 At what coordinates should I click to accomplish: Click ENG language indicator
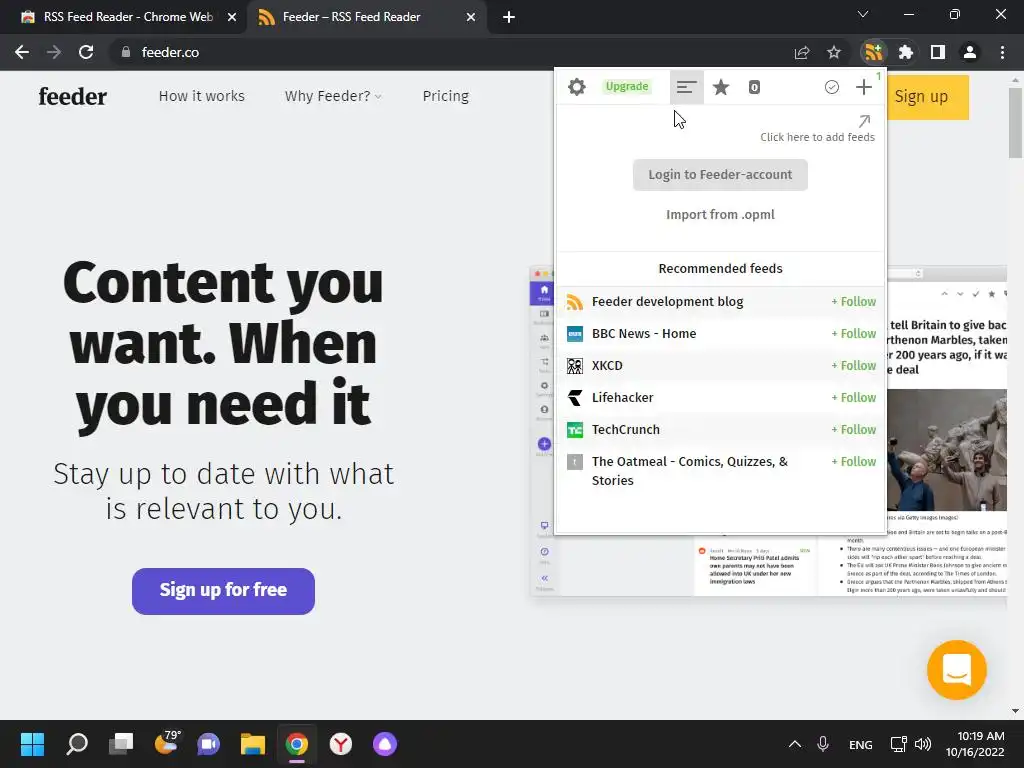click(860, 744)
